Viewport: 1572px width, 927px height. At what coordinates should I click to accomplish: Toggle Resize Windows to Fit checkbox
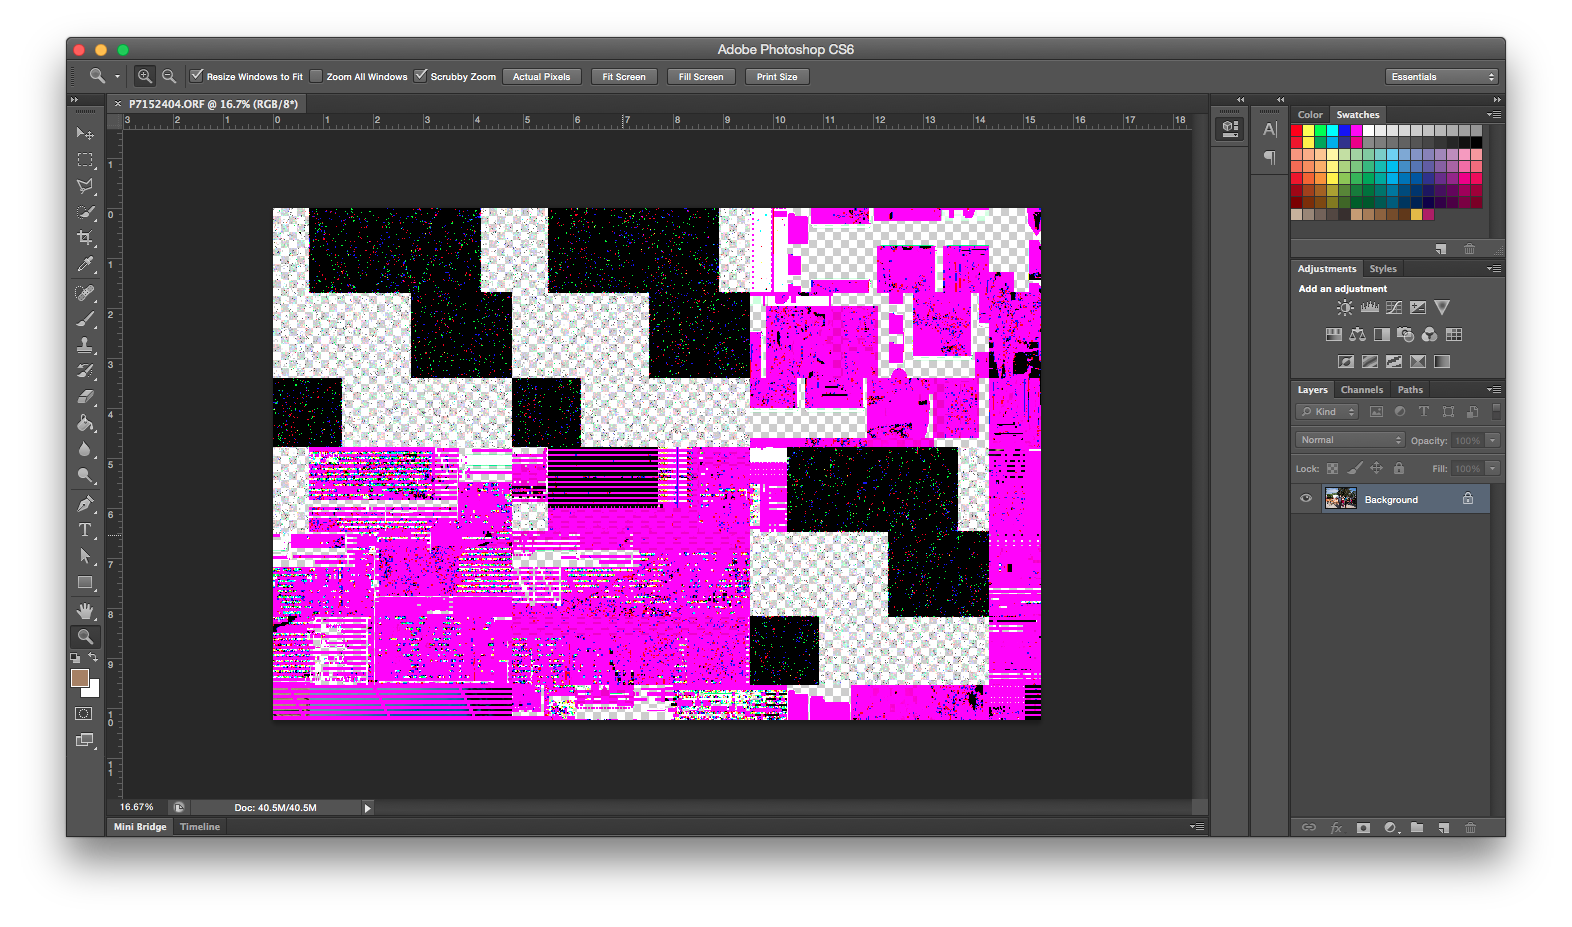pyautogui.click(x=197, y=76)
